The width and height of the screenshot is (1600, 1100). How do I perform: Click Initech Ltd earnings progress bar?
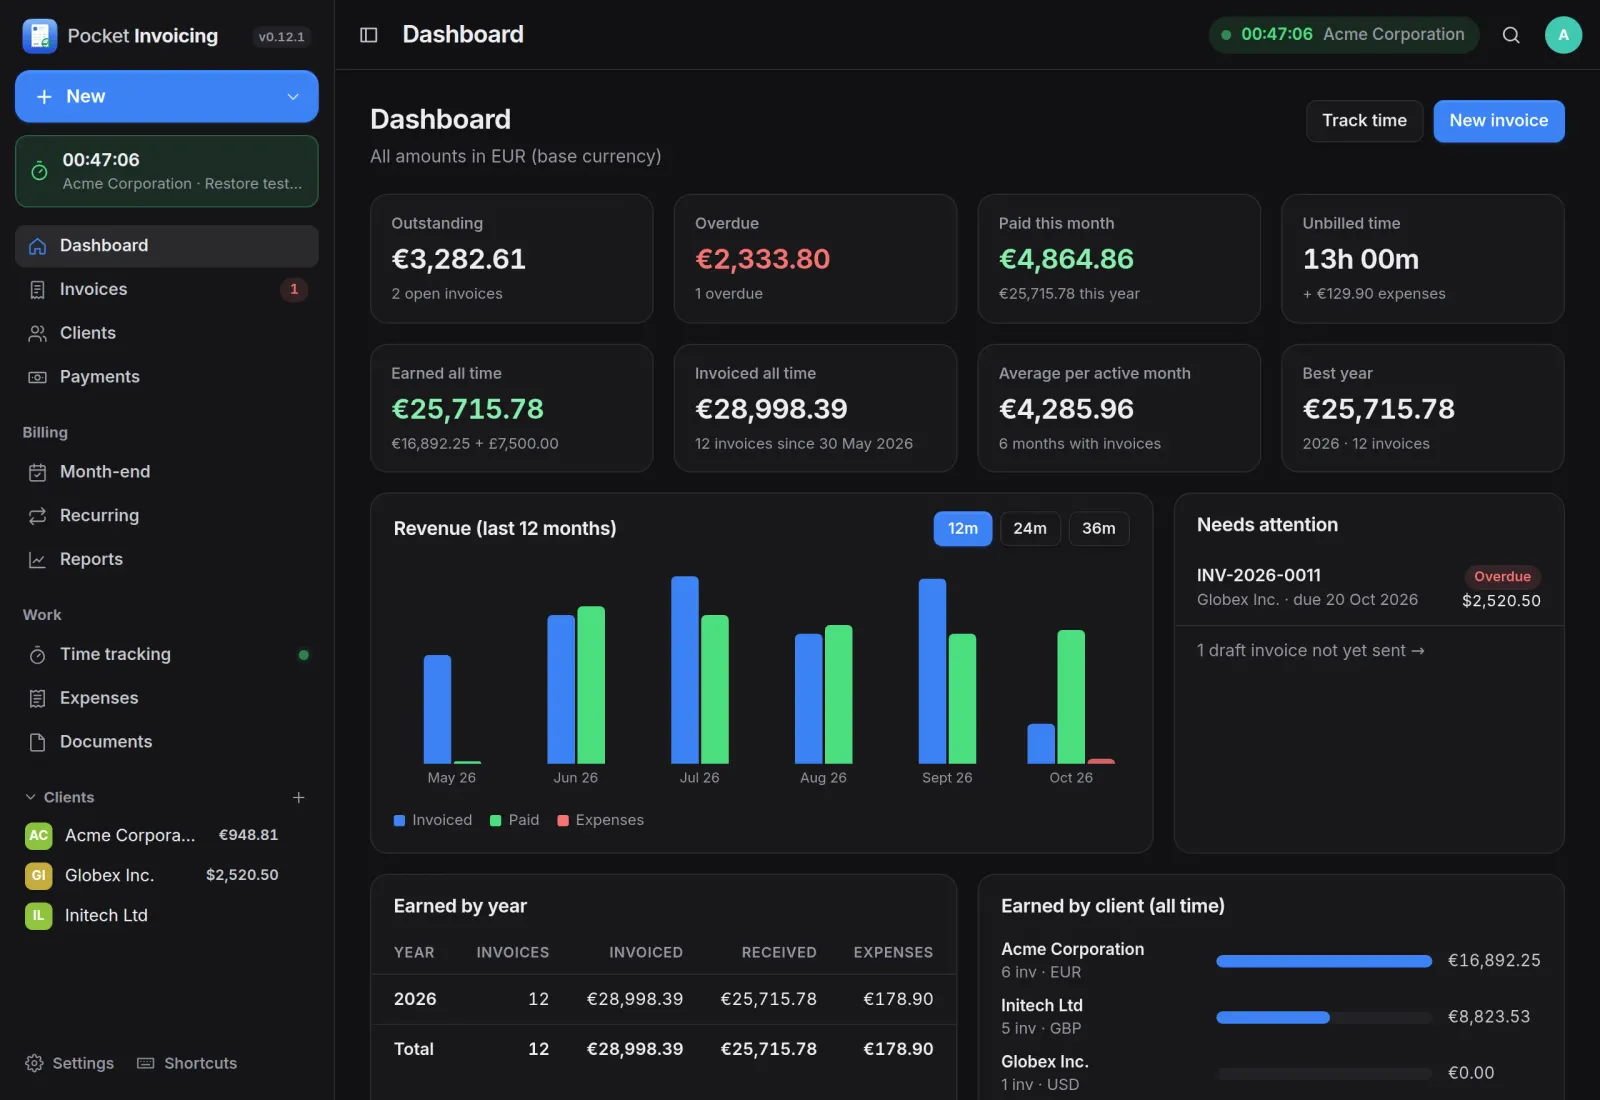point(1324,1017)
